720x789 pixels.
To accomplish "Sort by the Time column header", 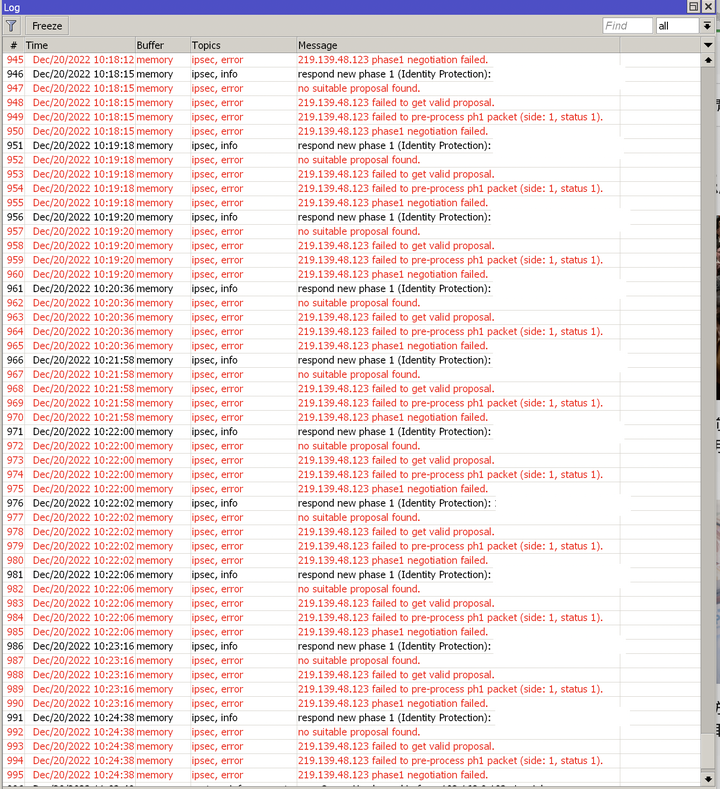I will pos(79,45).
